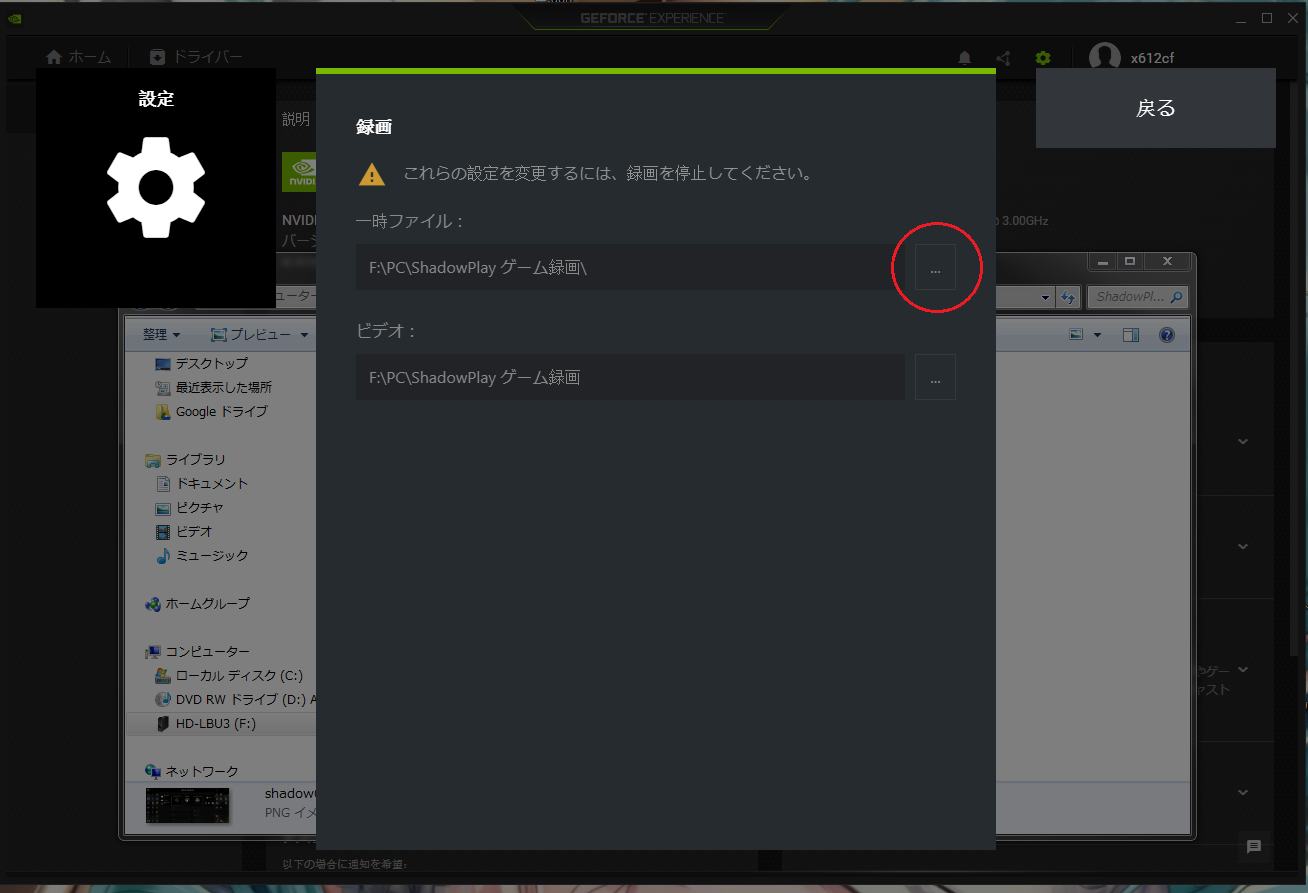Viewport: 1308px width, 893px height.
Task: Click the yellow warning triangle icon
Action: (x=372, y=174)
